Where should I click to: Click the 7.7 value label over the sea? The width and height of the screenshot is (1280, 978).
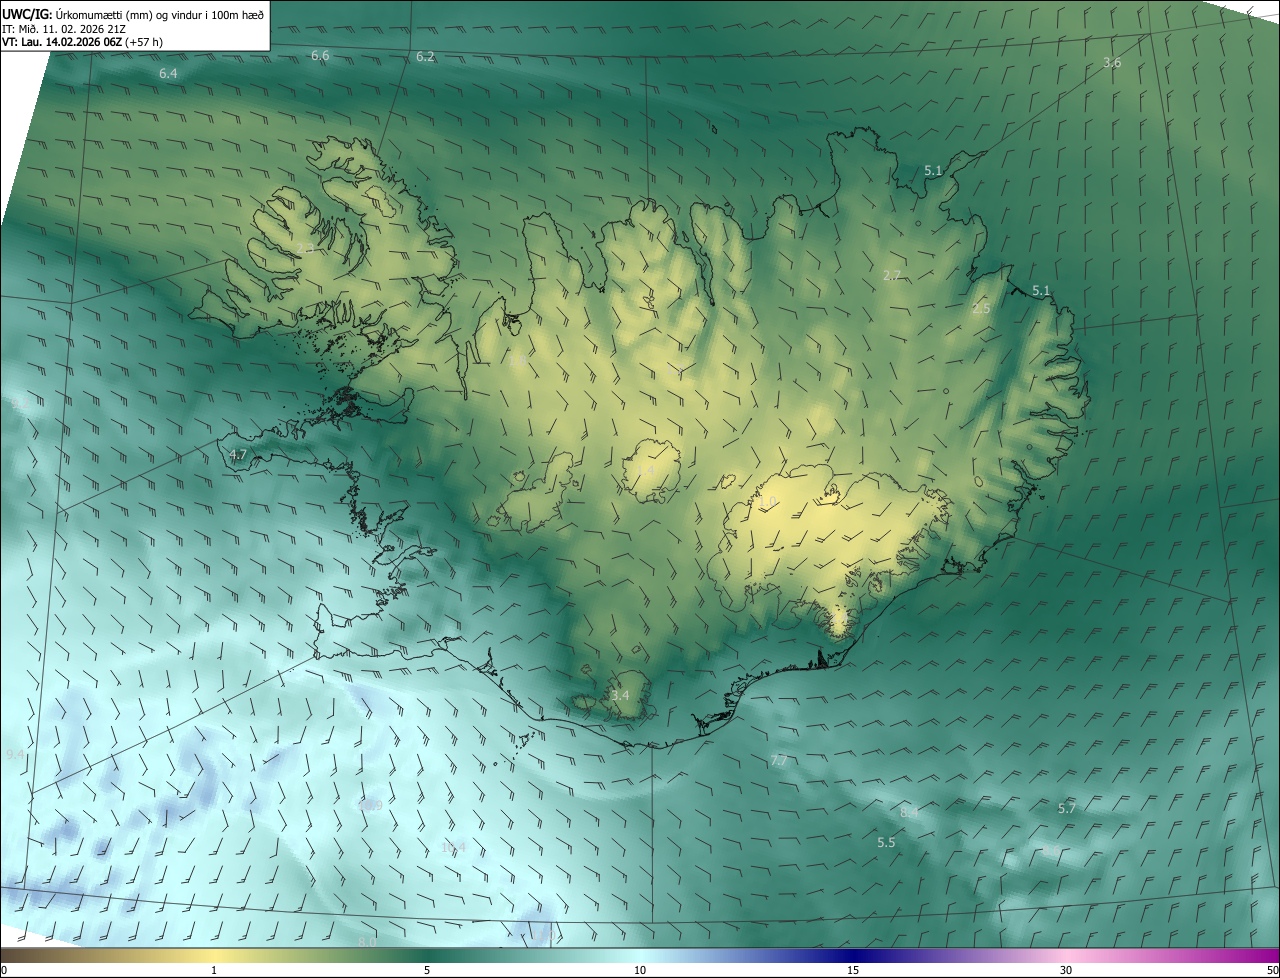tap(779, 761)
